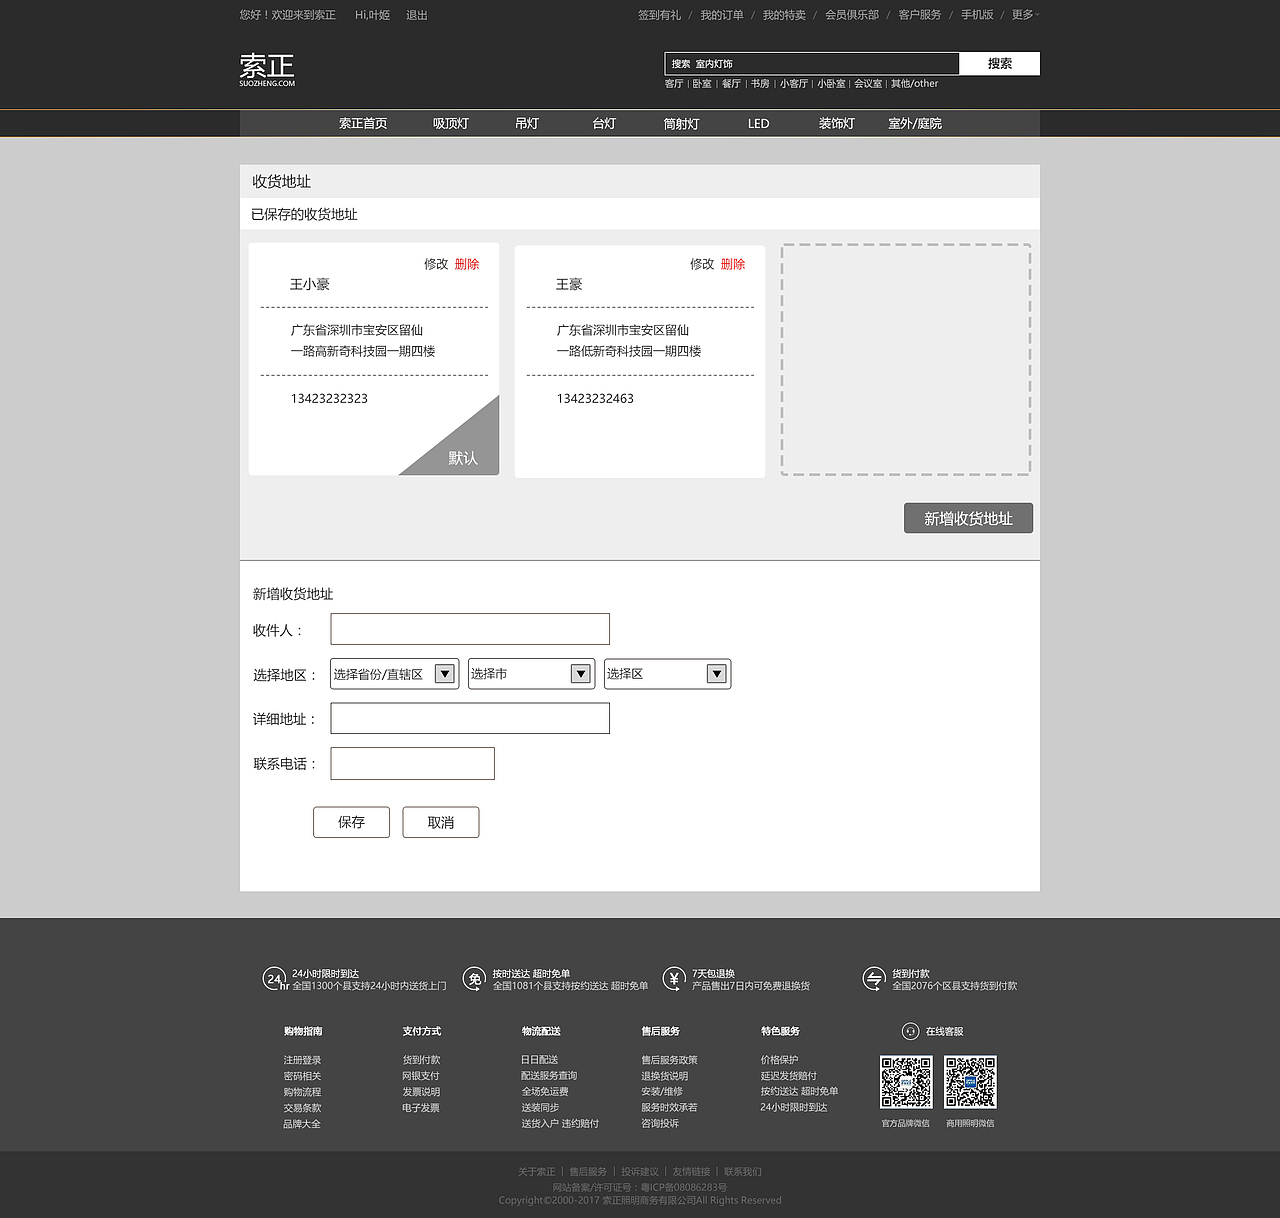Open the 室外/庭院 navigation category
This screenshot has width=1280, height=1218.
click(x=915, y=124)
